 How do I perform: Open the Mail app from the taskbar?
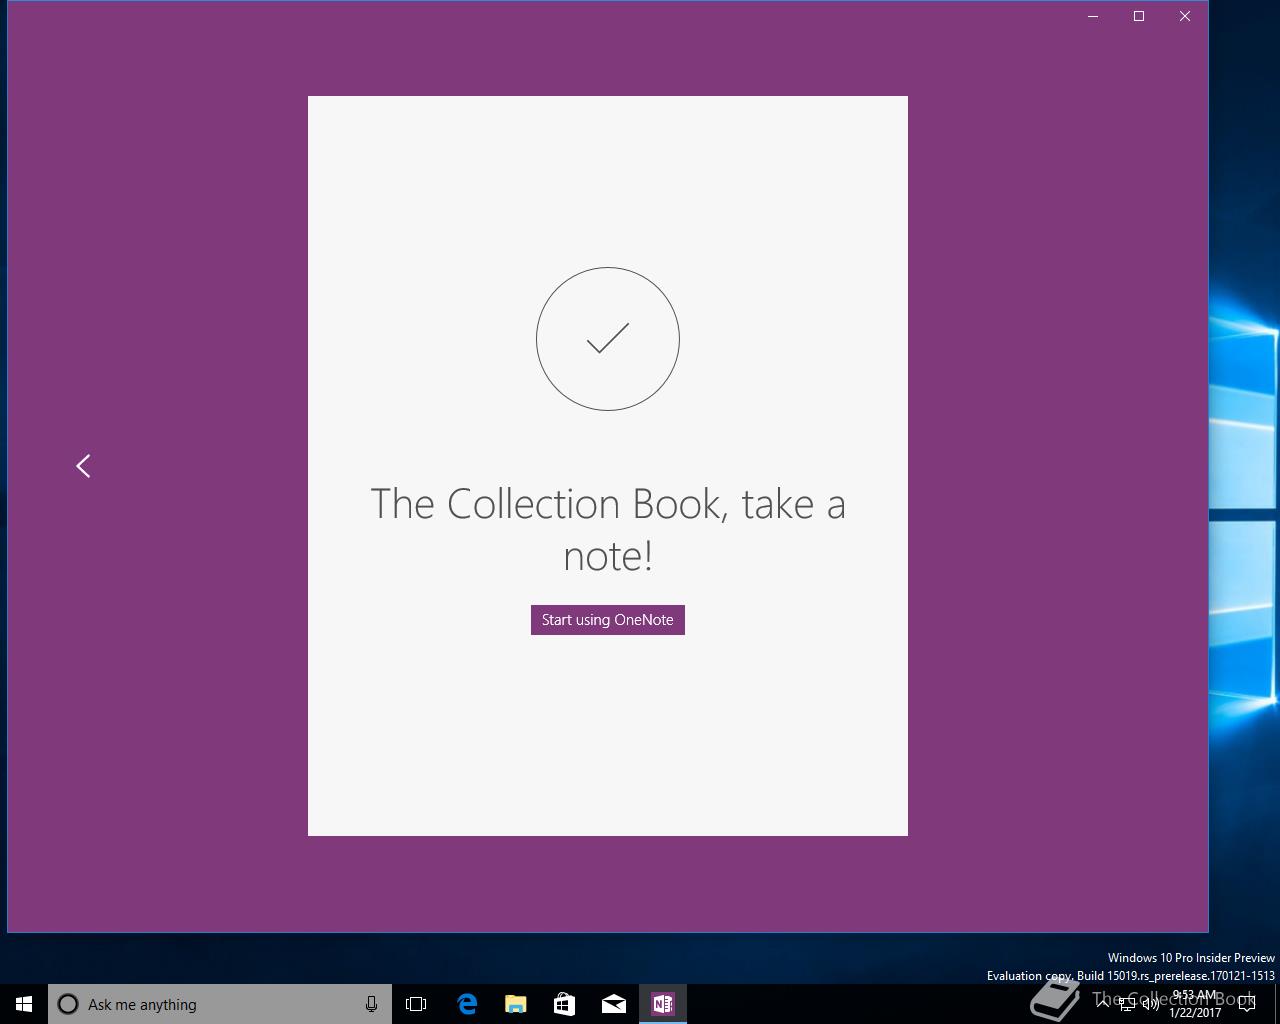614,1004
